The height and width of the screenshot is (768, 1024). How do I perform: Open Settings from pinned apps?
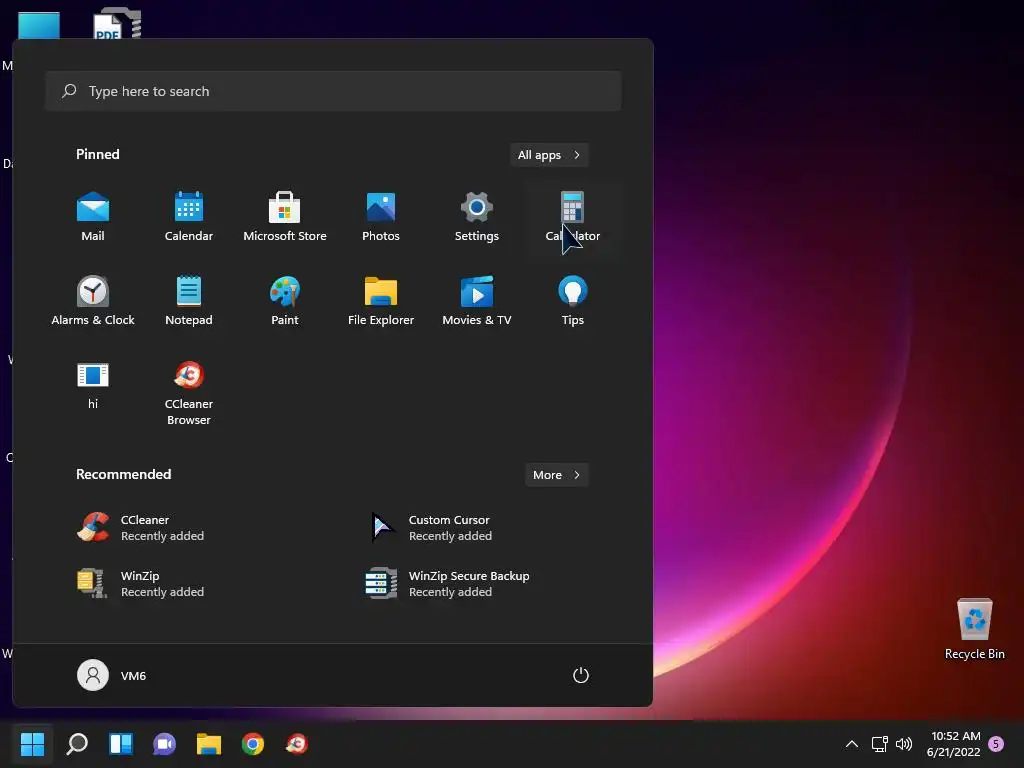(x=477, y=217)
